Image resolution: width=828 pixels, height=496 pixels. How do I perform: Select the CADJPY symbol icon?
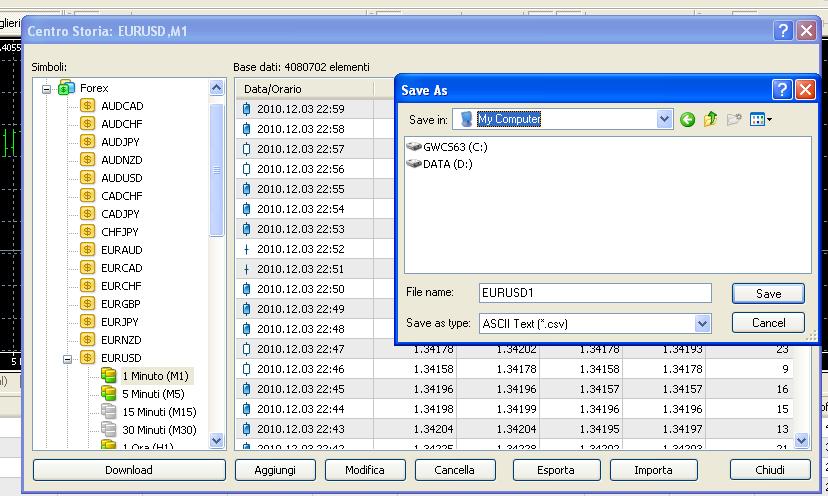(x=87, y=213)
